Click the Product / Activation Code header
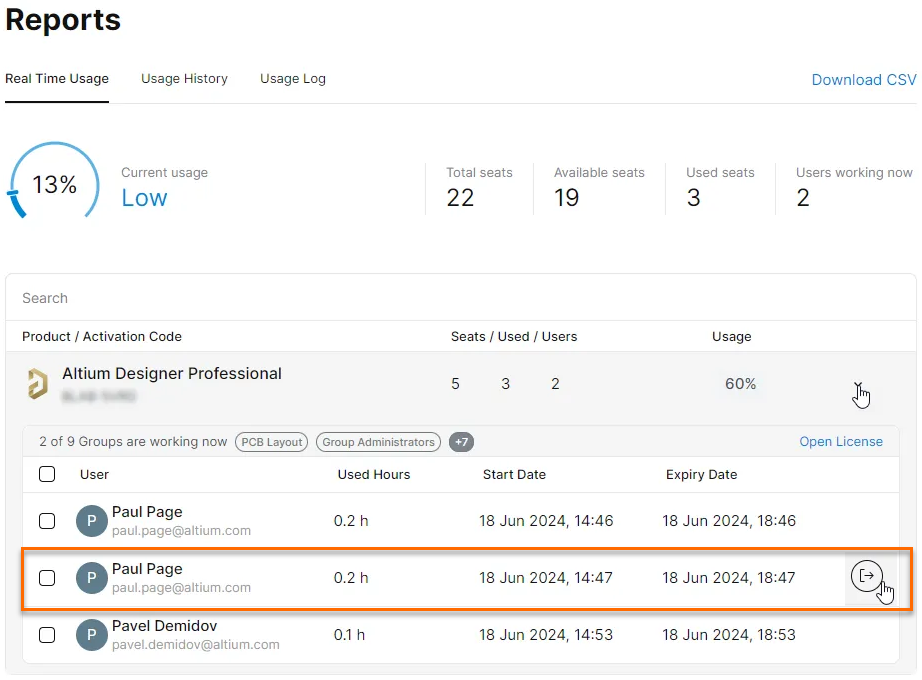This screenshot has width=922, height=680. pos(102,336)
